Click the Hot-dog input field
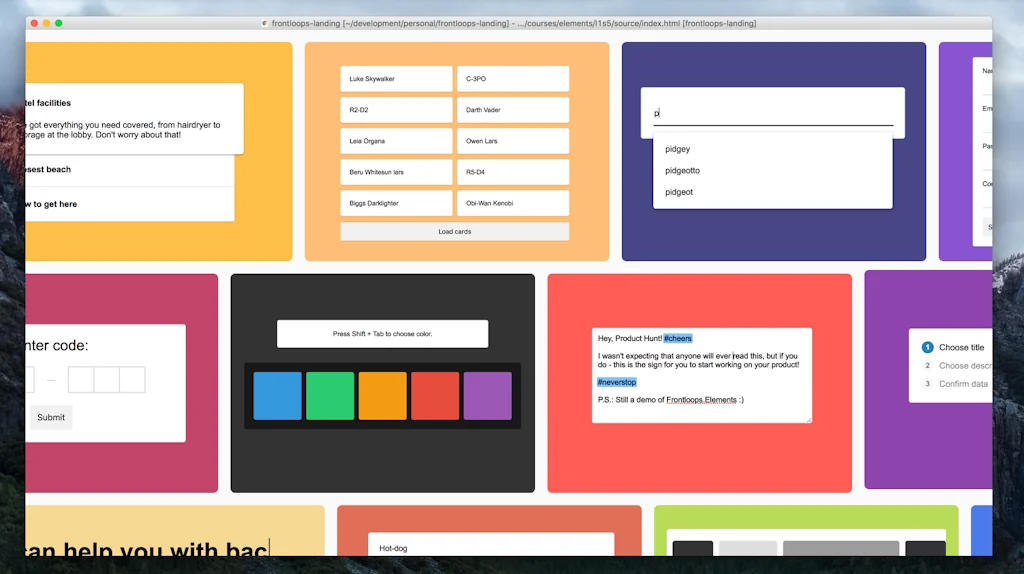Viewport: 1024px width, 574px height. (491, 545)
